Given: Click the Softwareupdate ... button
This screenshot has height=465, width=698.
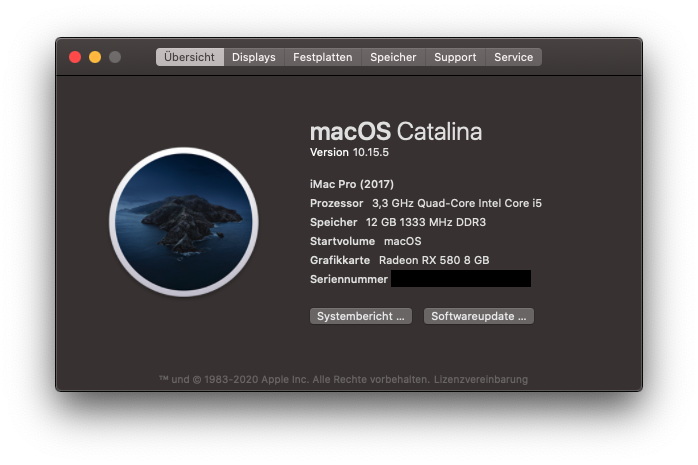Looking at the screenshot, I should (479, 316).
